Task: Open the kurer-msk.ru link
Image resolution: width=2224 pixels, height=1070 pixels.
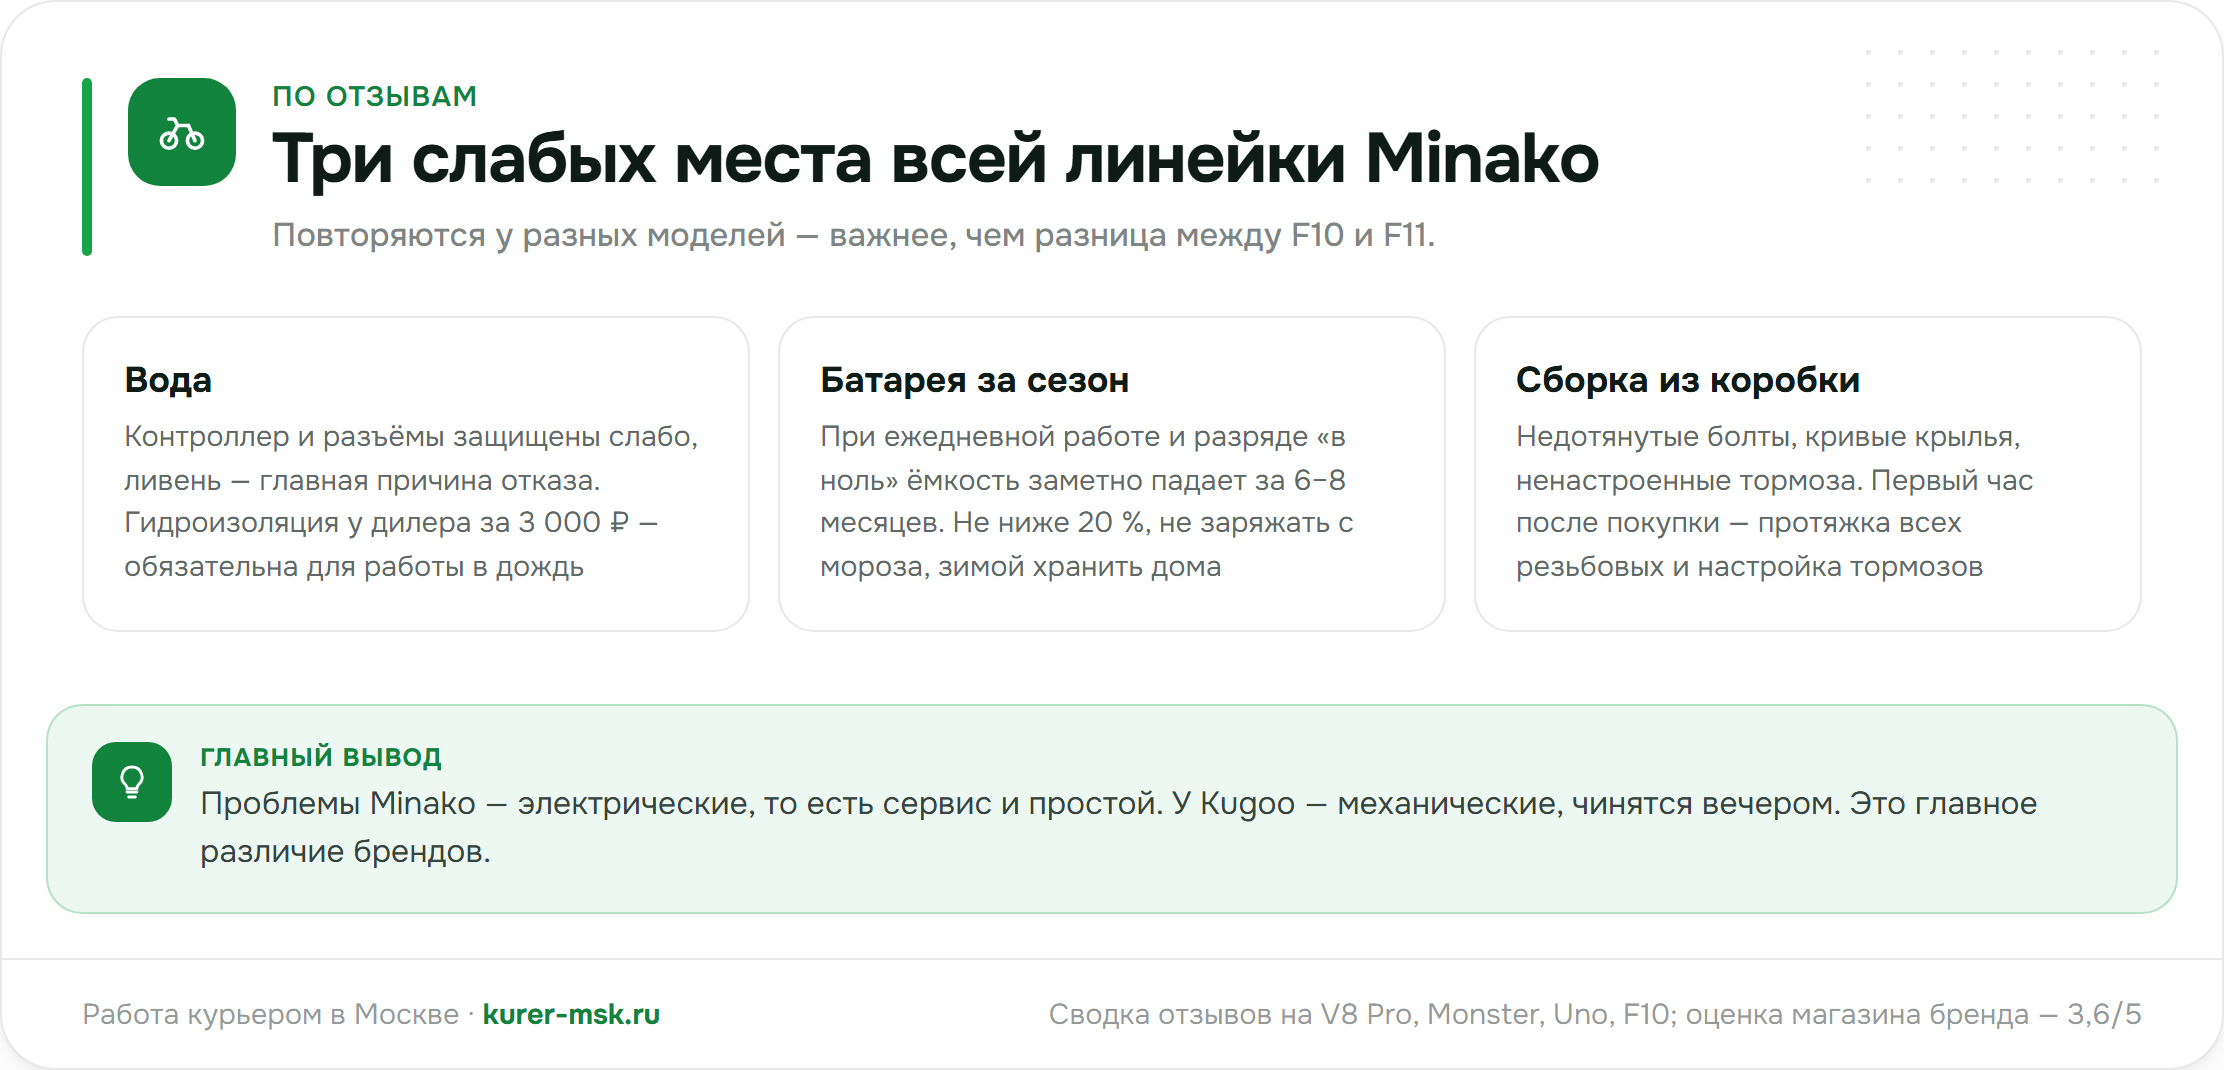Action: point(571,1014)
